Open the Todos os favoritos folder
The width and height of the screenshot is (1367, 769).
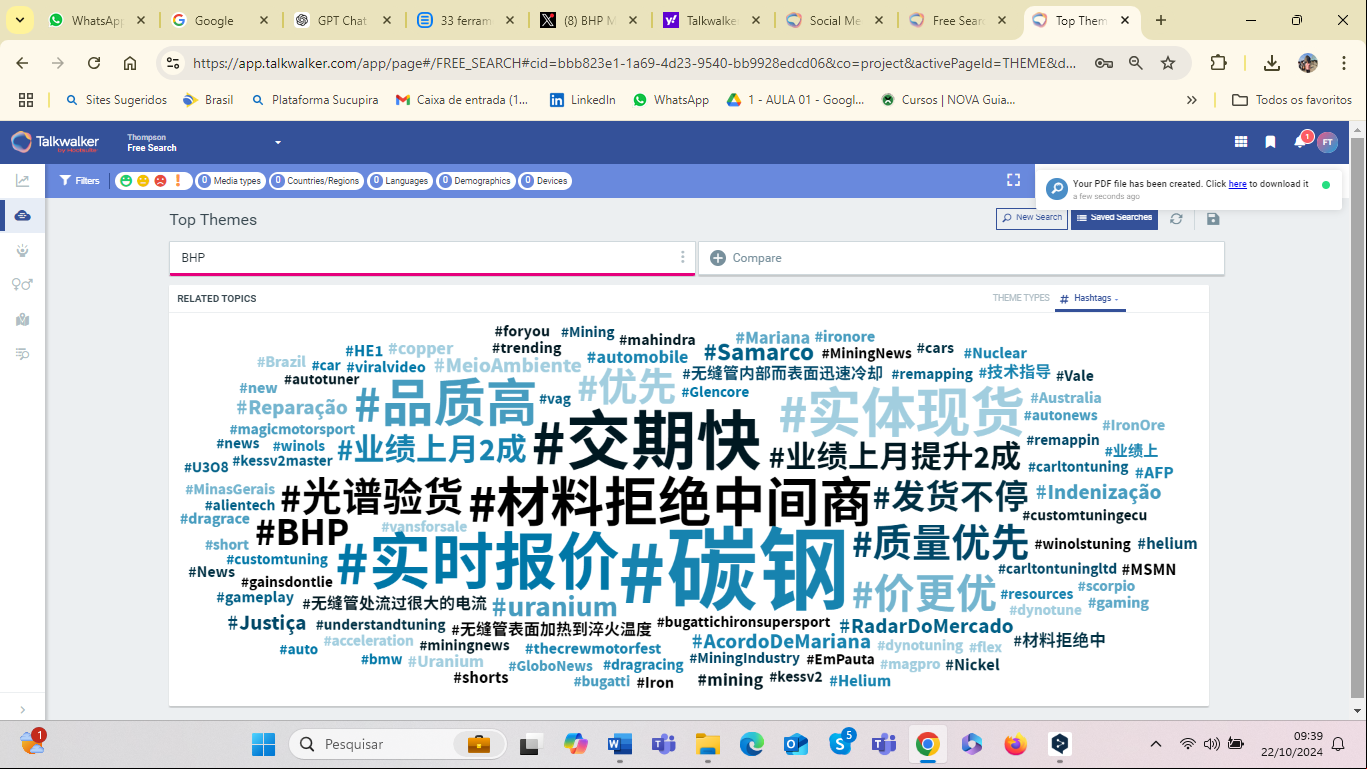point(1292,100)
